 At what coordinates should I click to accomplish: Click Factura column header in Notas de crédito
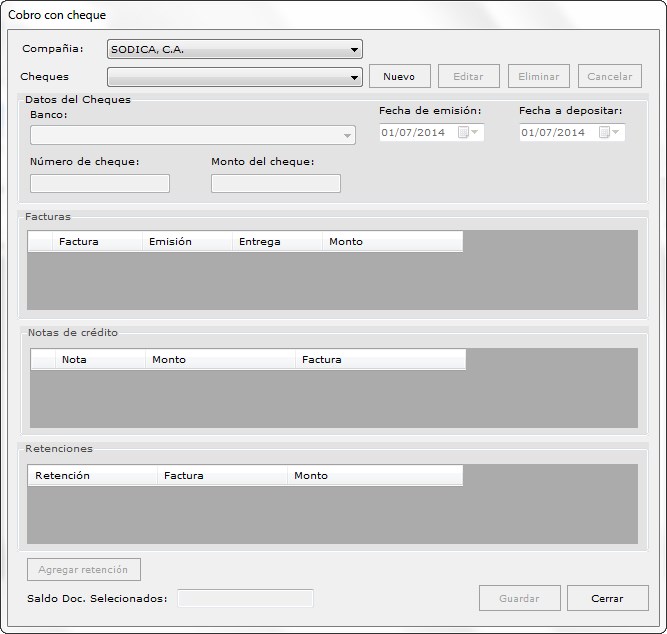[x=381, y=360]
